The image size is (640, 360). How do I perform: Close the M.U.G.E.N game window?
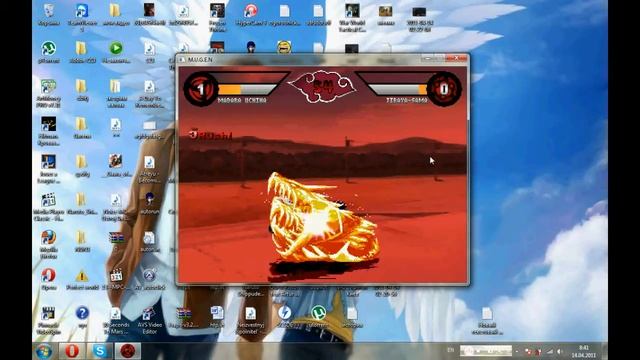pyautogui.click(x=456, y=59)
